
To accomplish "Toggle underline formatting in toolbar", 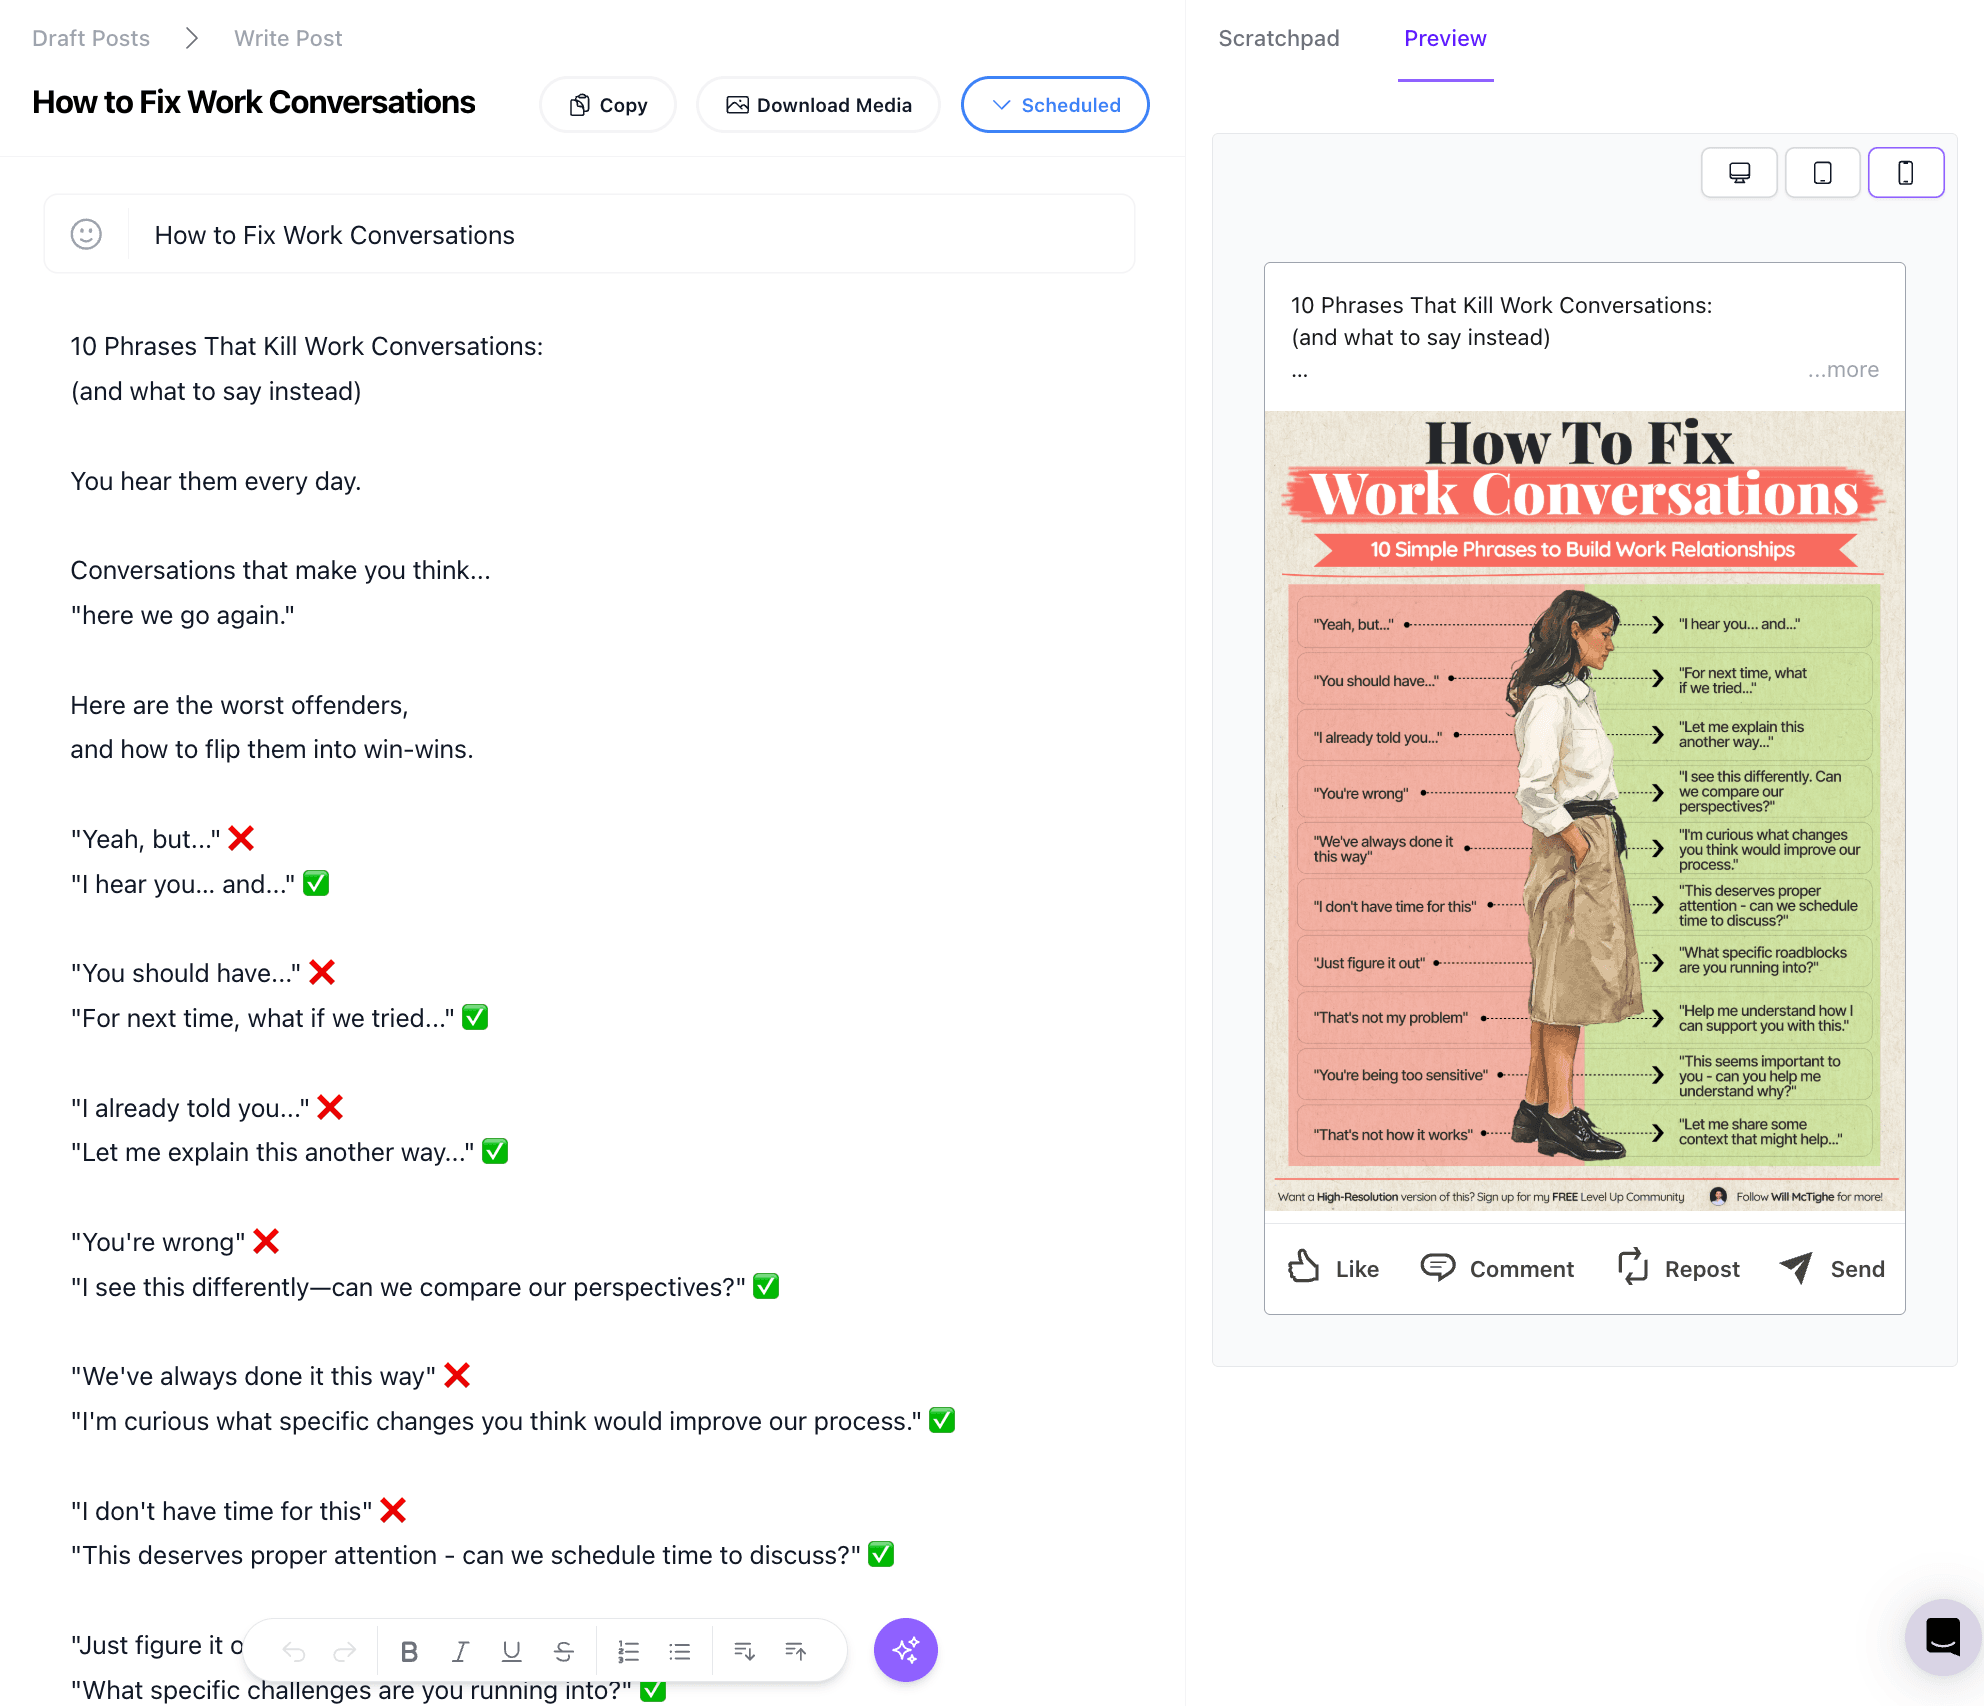I will 513,1650.
